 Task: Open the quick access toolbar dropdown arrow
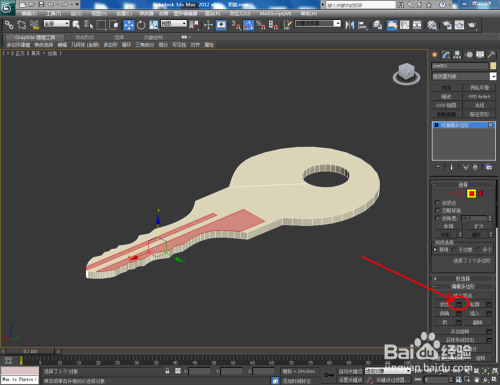coord(77,4)
